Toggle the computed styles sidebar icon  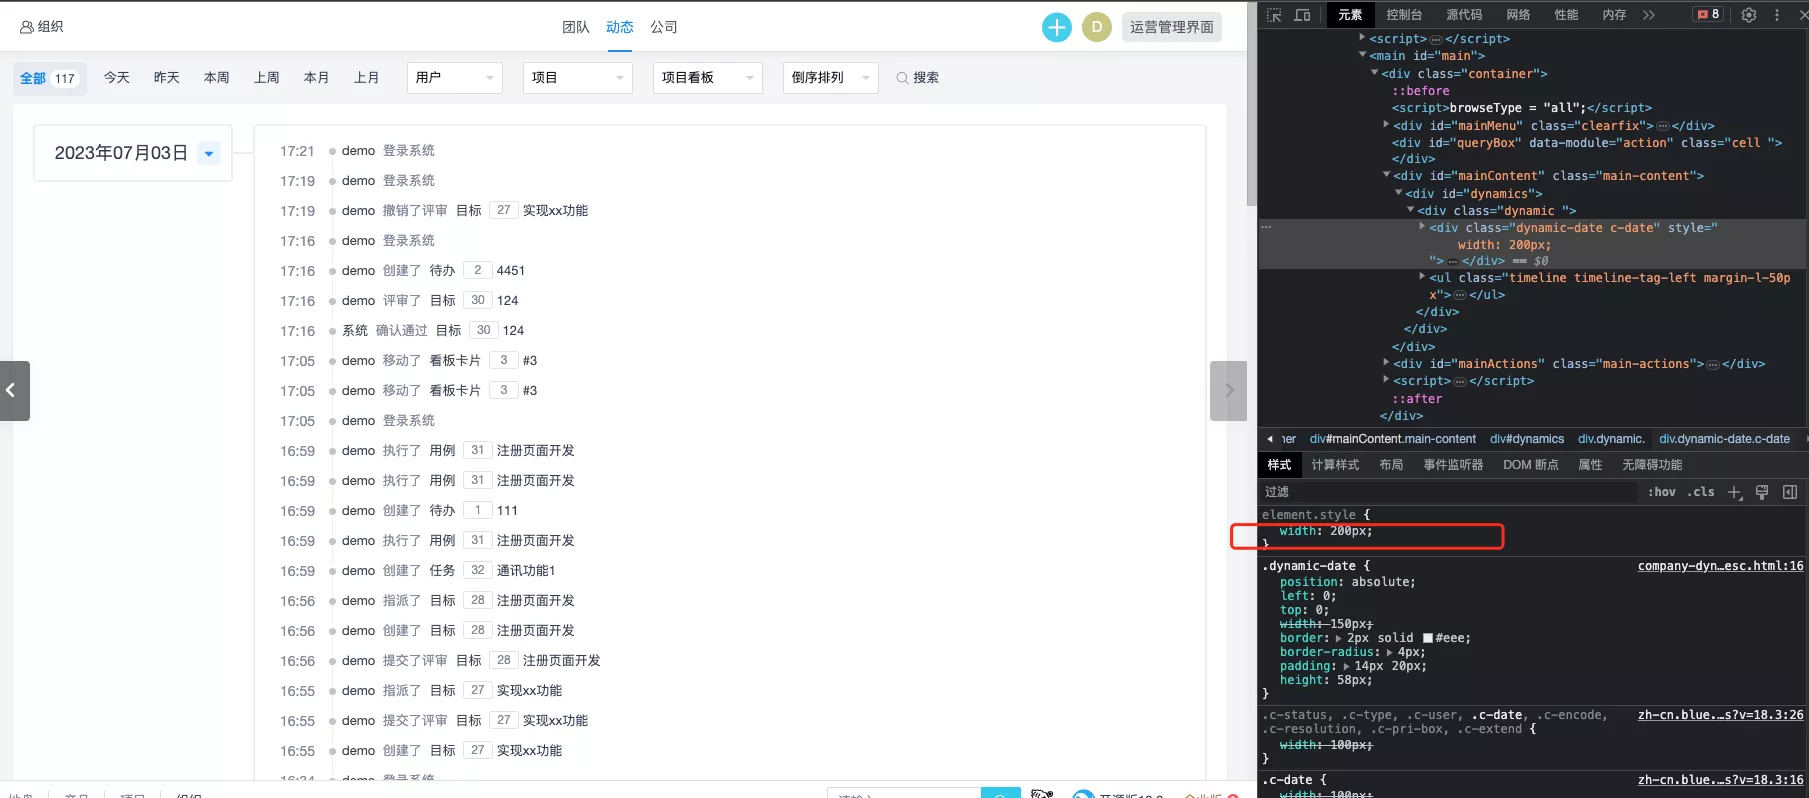[x=1790, y=492]
